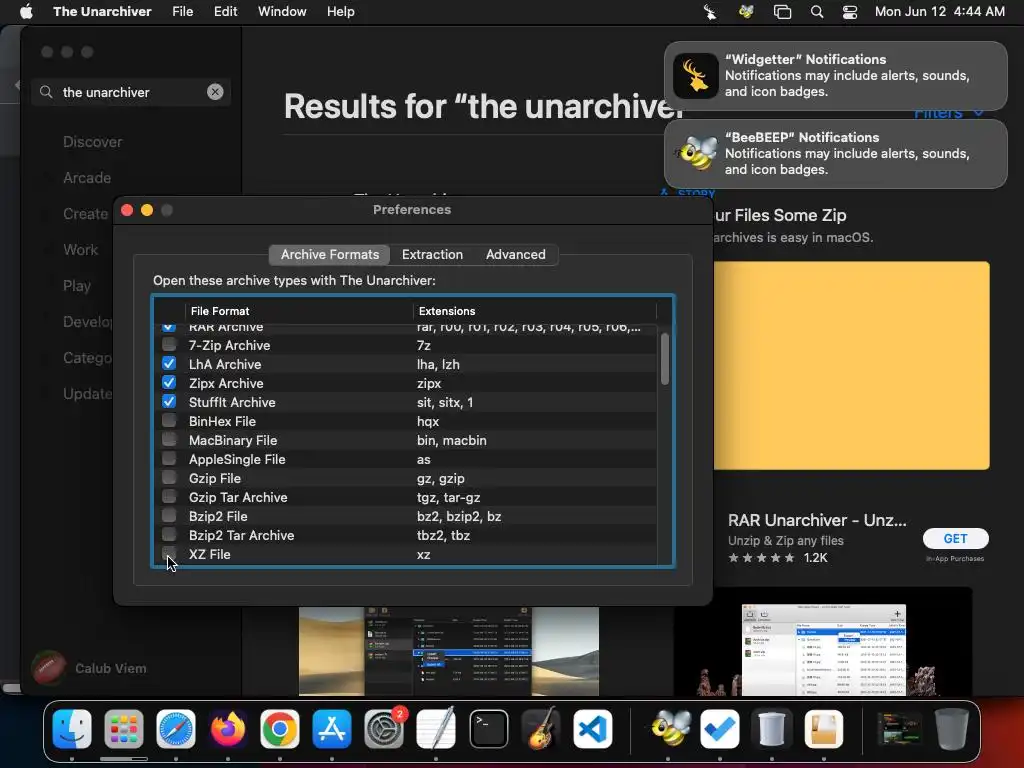Click Widgetter deer icon in menu bar

point(710,11)
